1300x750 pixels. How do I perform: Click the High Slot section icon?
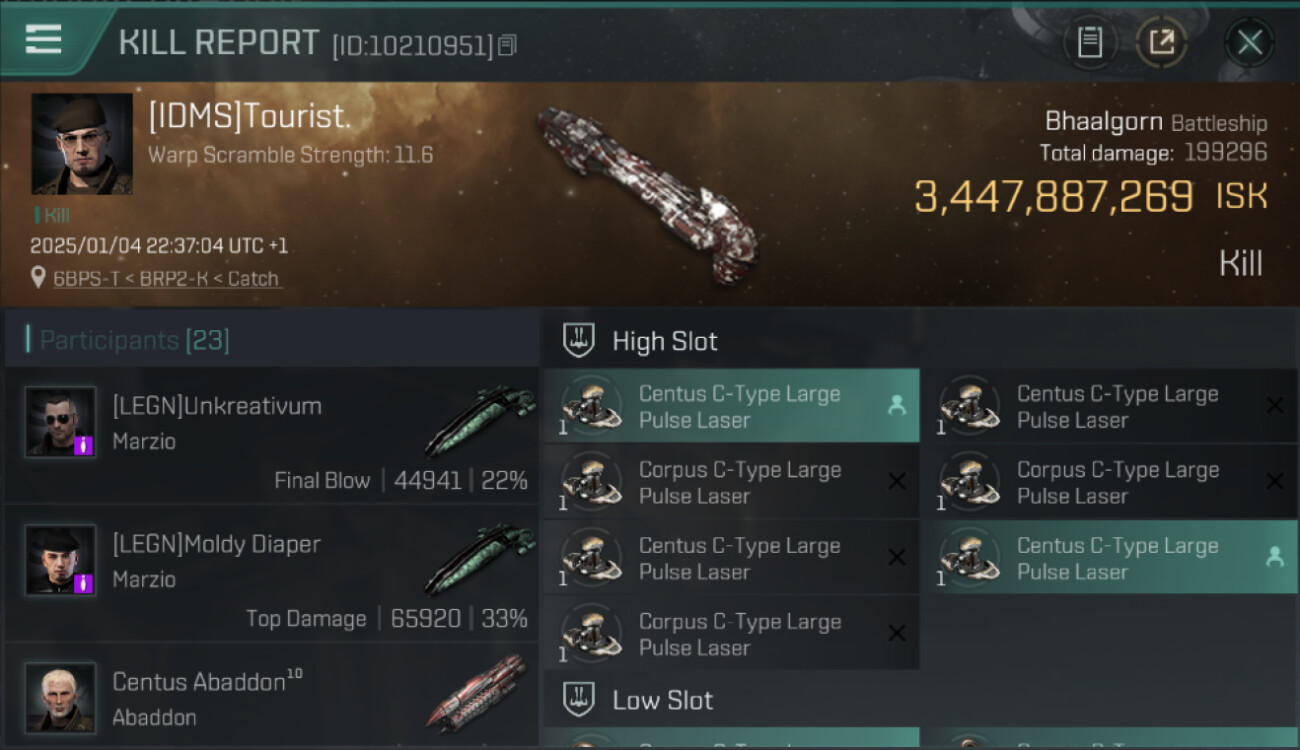pyautogui.click(x=579, y=341)
